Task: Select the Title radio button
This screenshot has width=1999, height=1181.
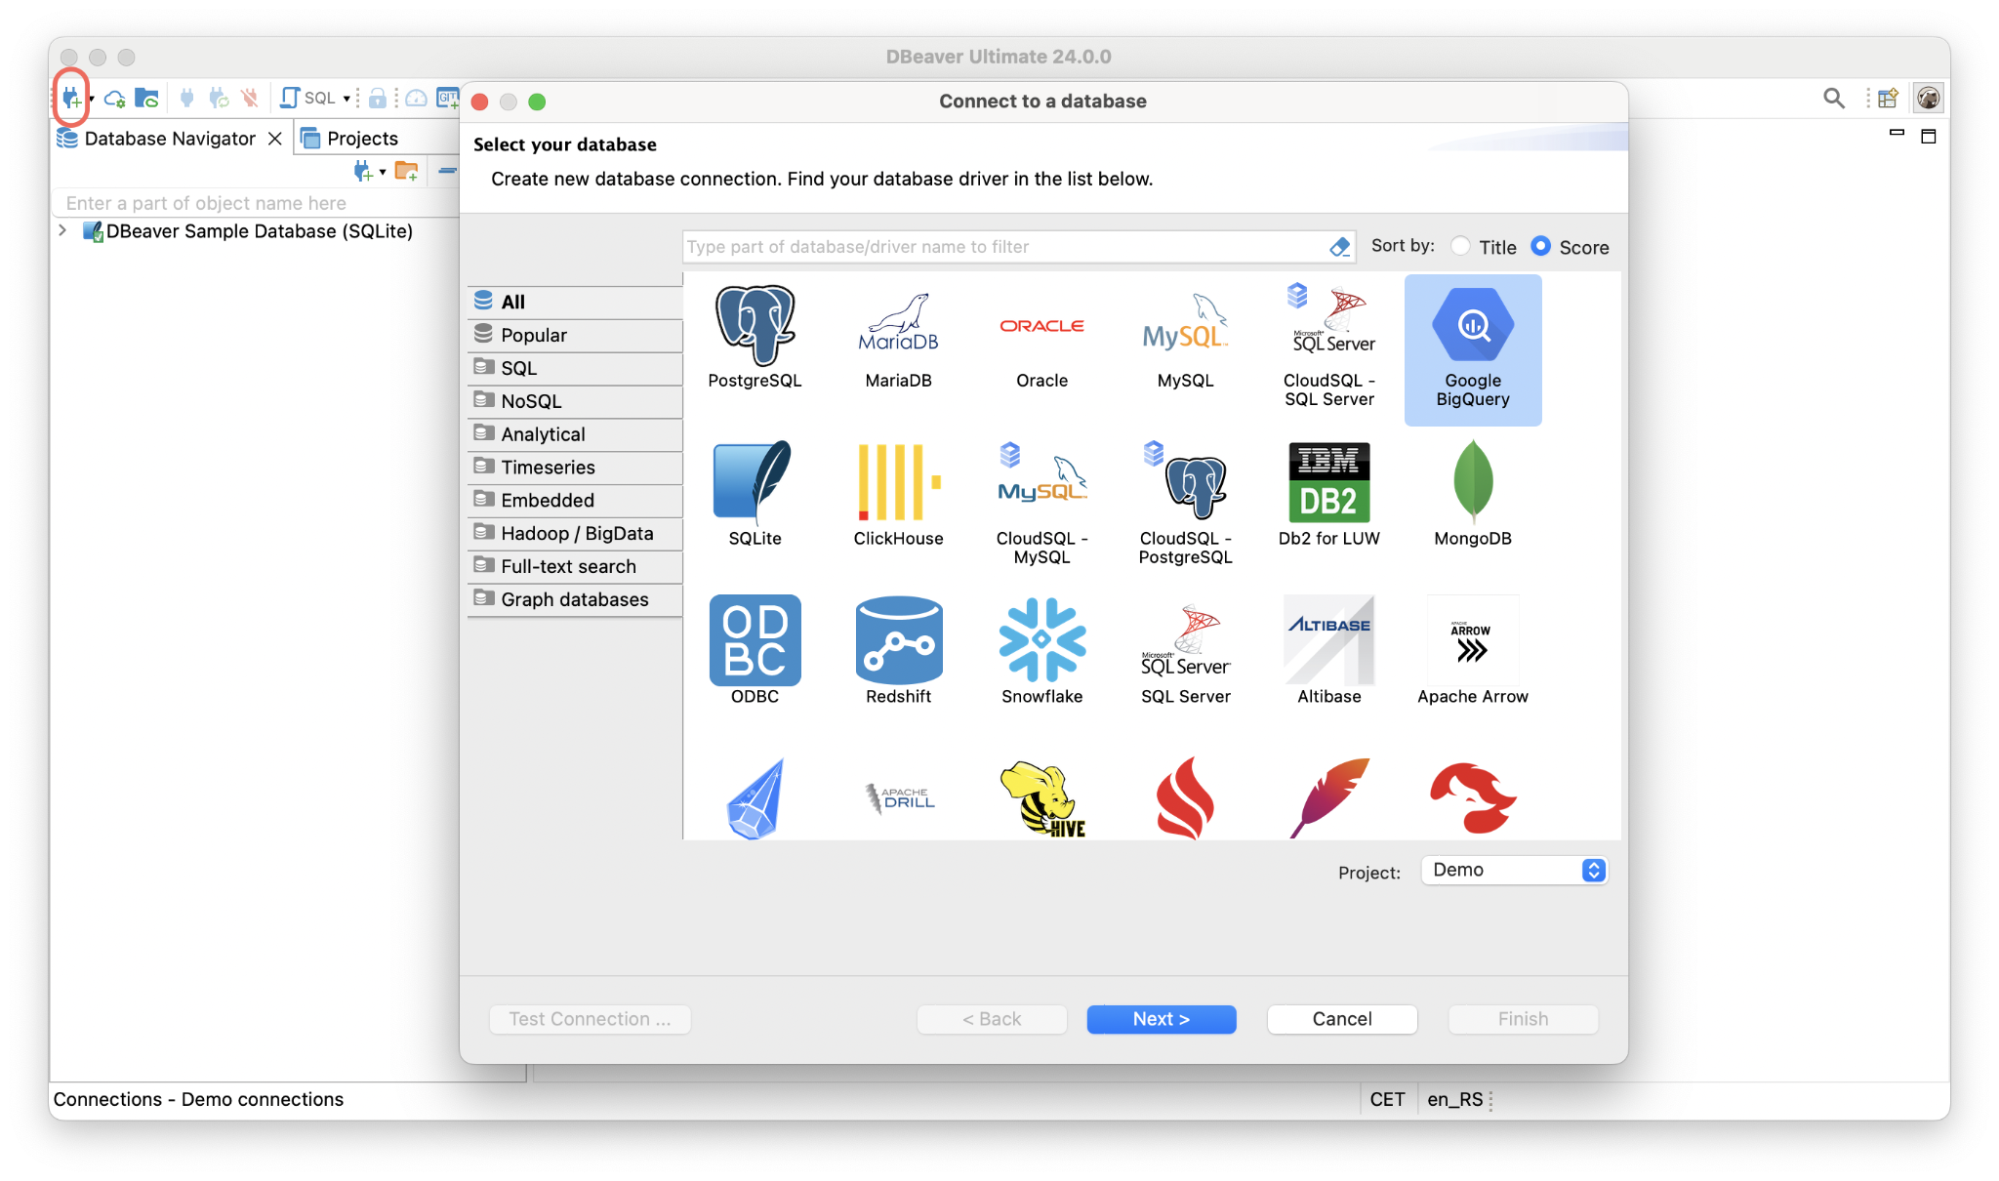Action: tap(1460, 246)
